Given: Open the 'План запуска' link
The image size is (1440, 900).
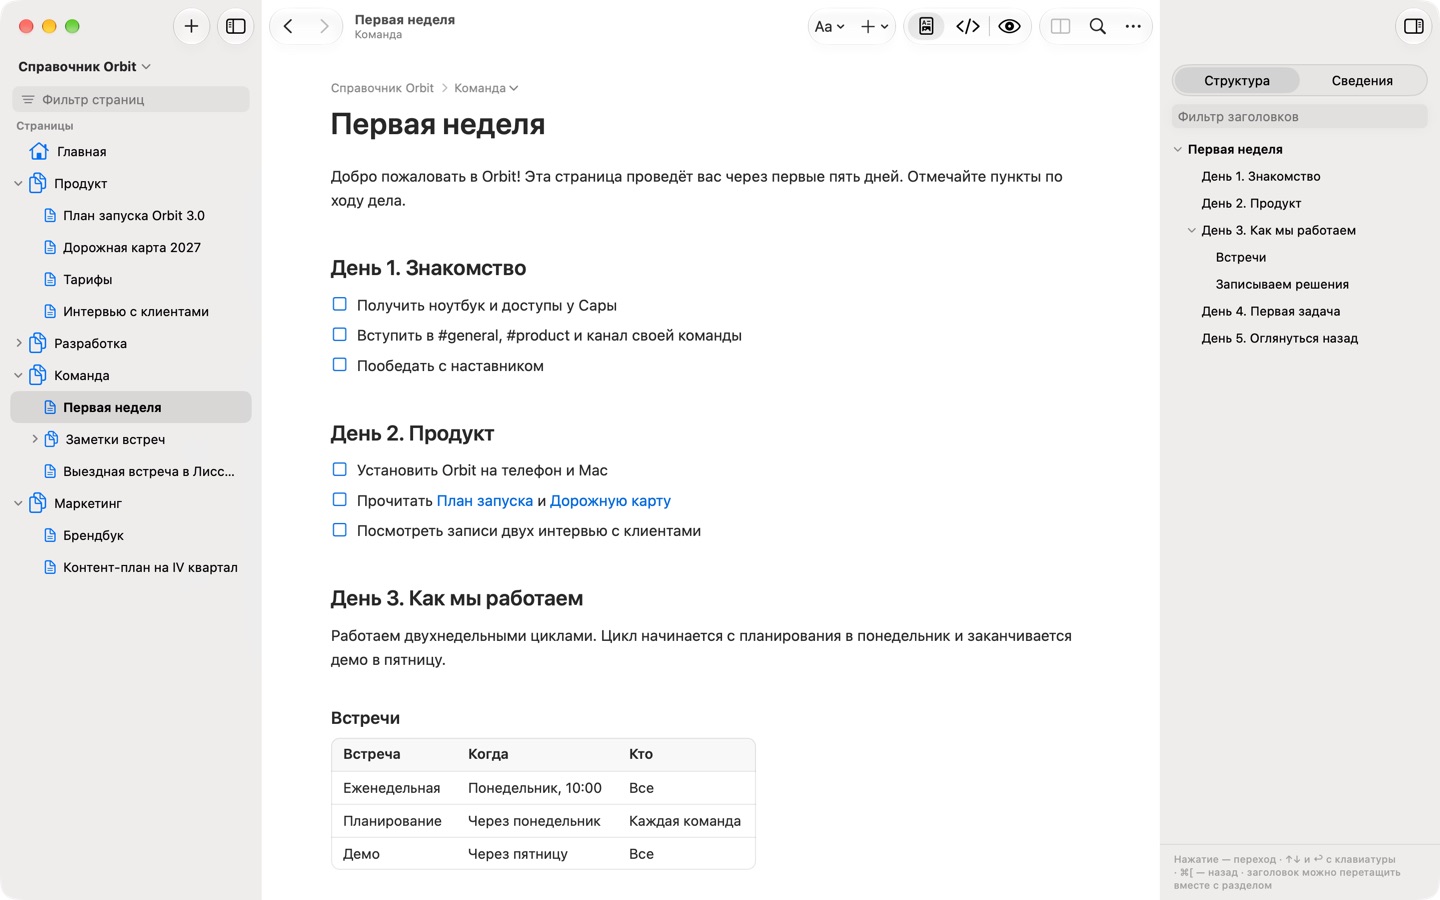Looking at the screenshot, I should point(485,500).
